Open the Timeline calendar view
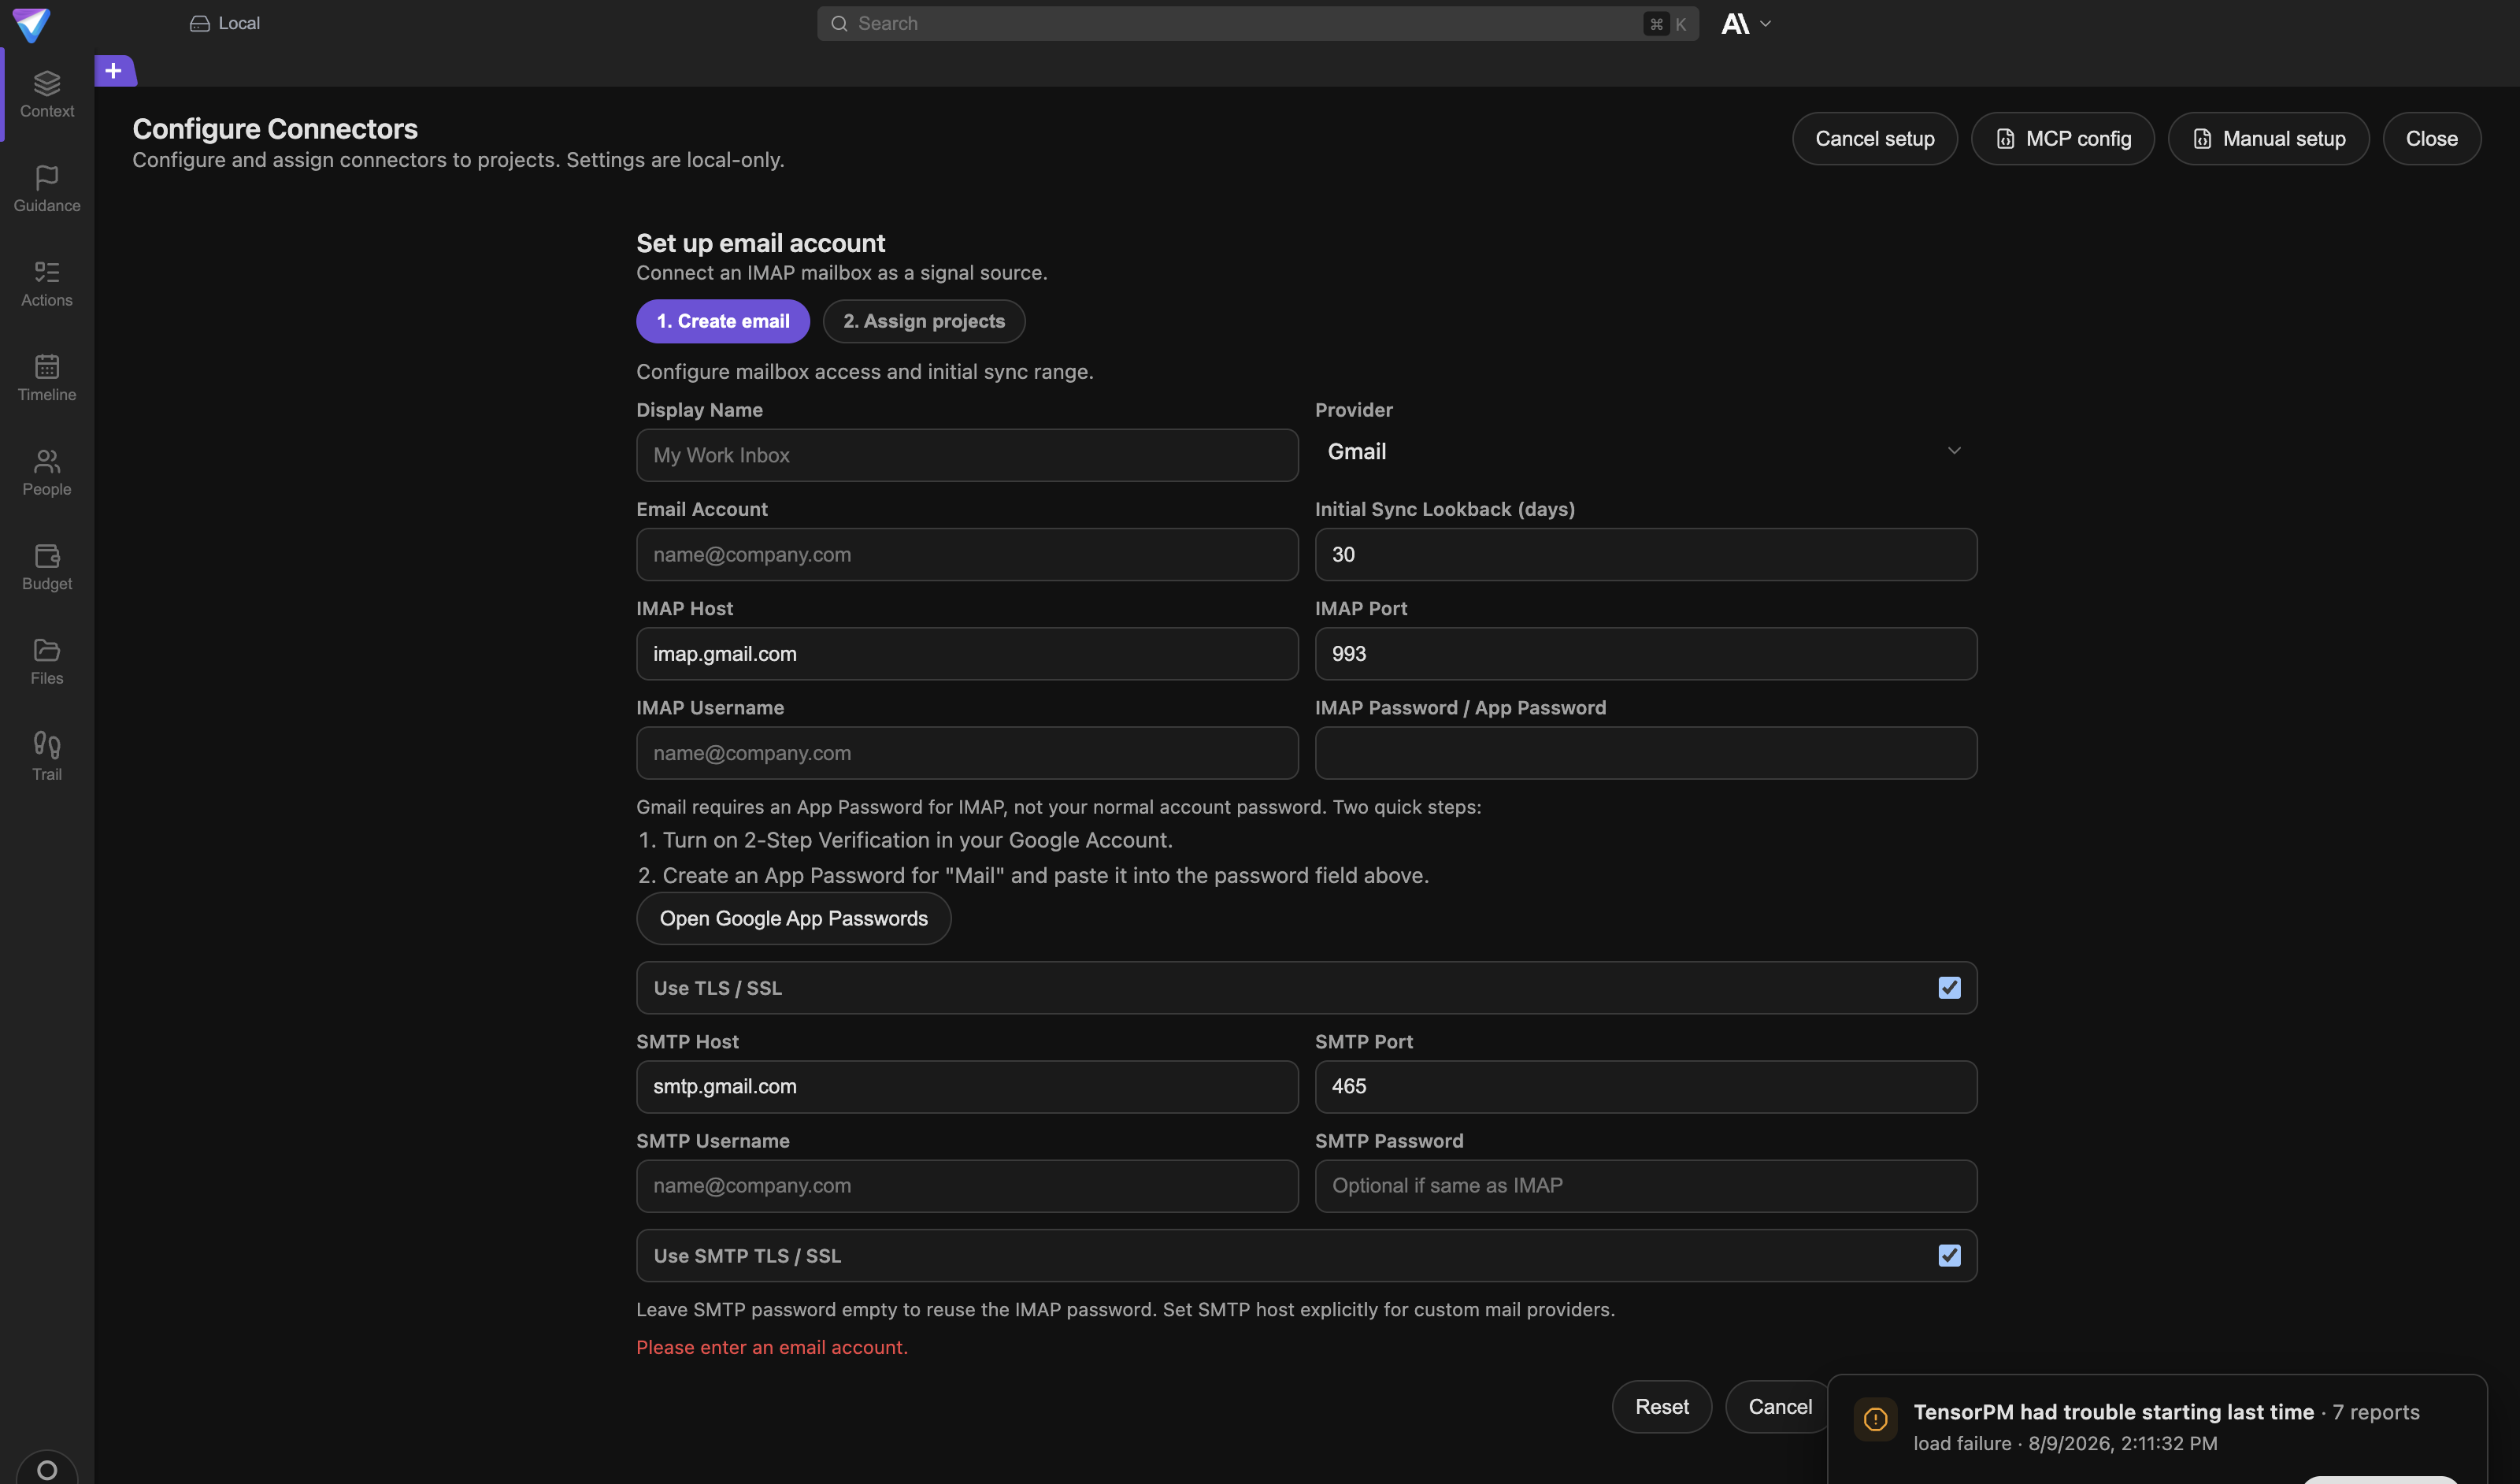The height and width of the screenshot is (1484, 2520). pos(47,378)
